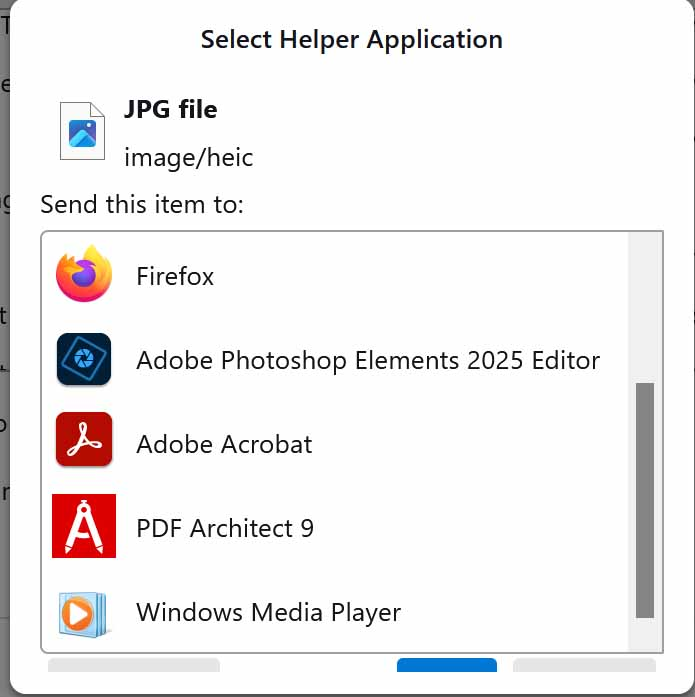Click the PDF Architect 9 icon
This screenshot has width=695, height=697.
pyautogui.click(x=84, y=527)
